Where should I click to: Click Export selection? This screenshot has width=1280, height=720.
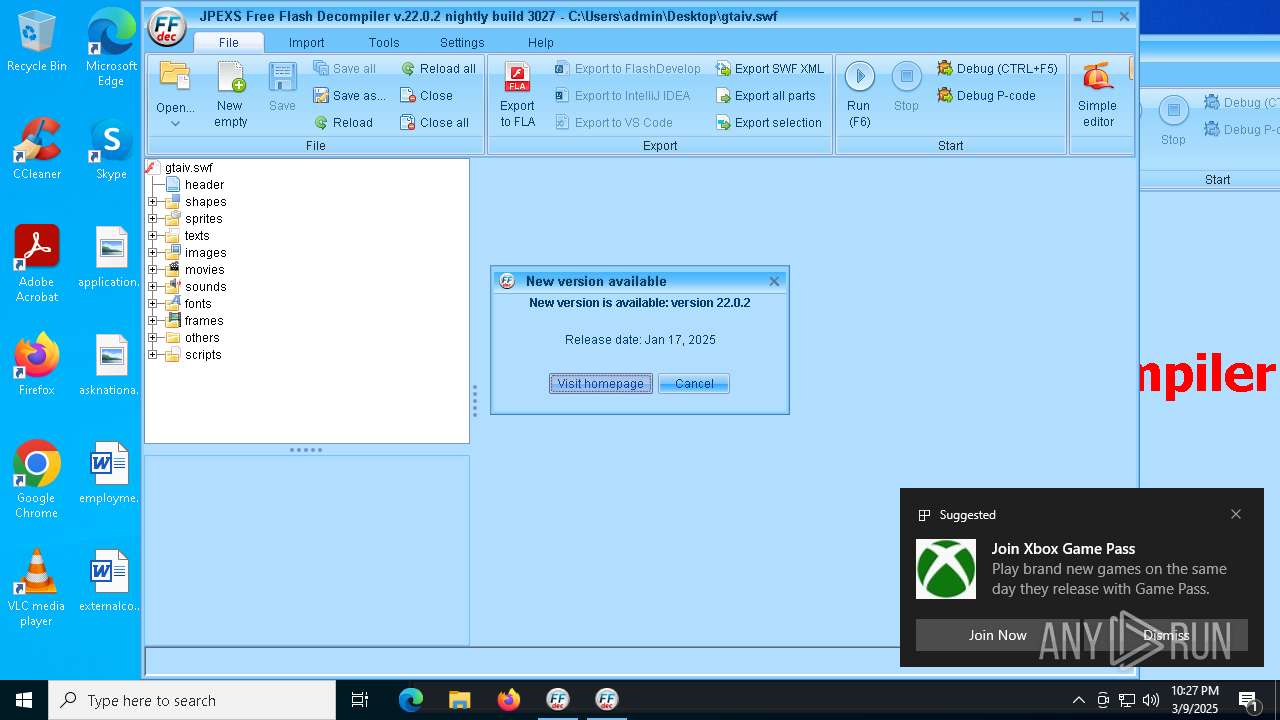click(x=768, y=123)
